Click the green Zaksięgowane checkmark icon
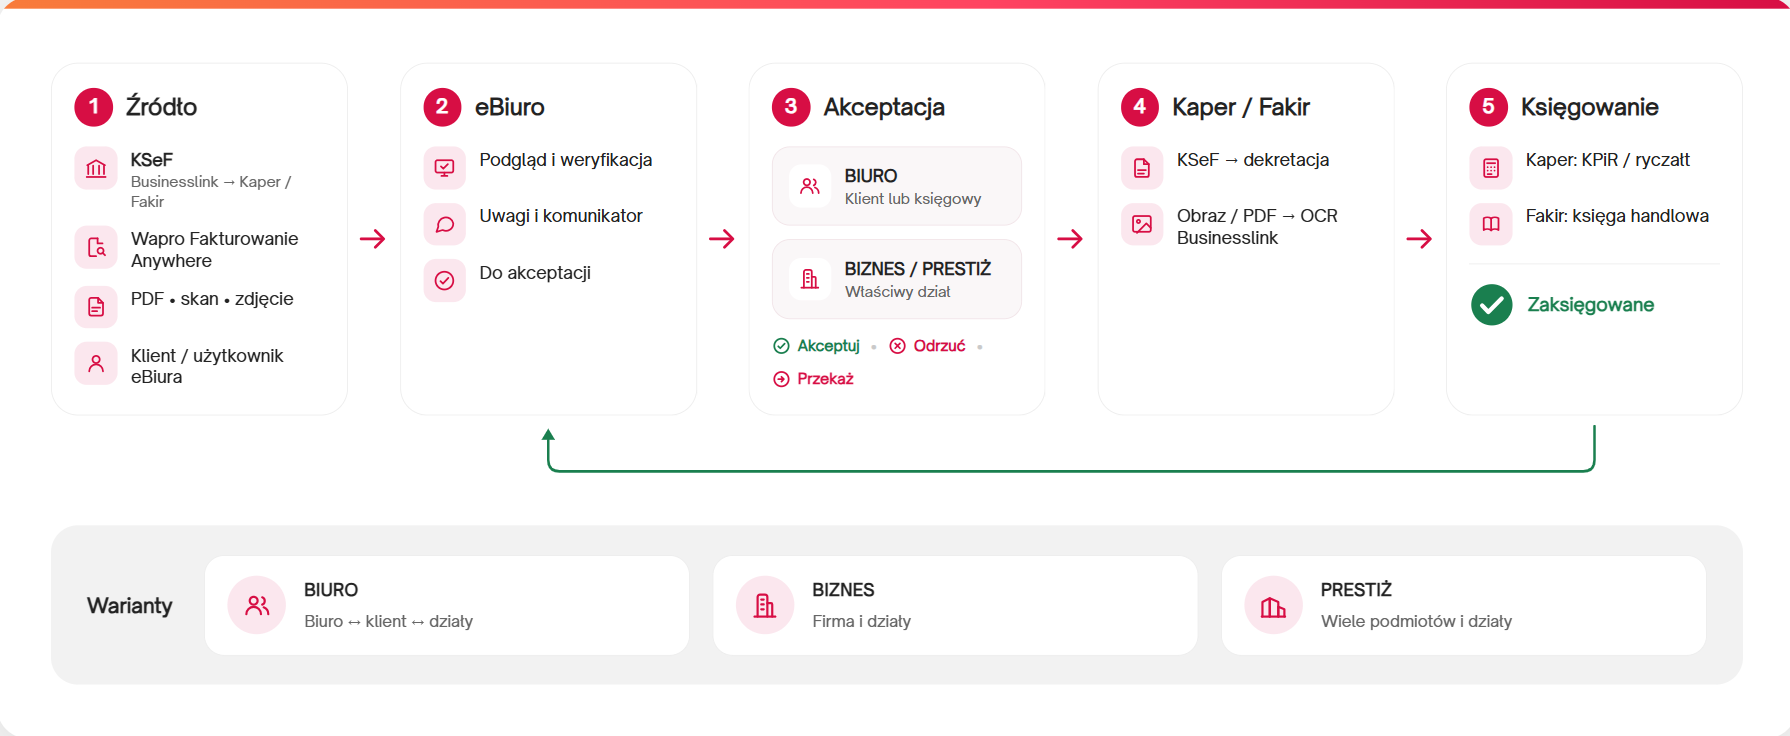Screen dimensions: 1790x736 (x=1491, y=305)
